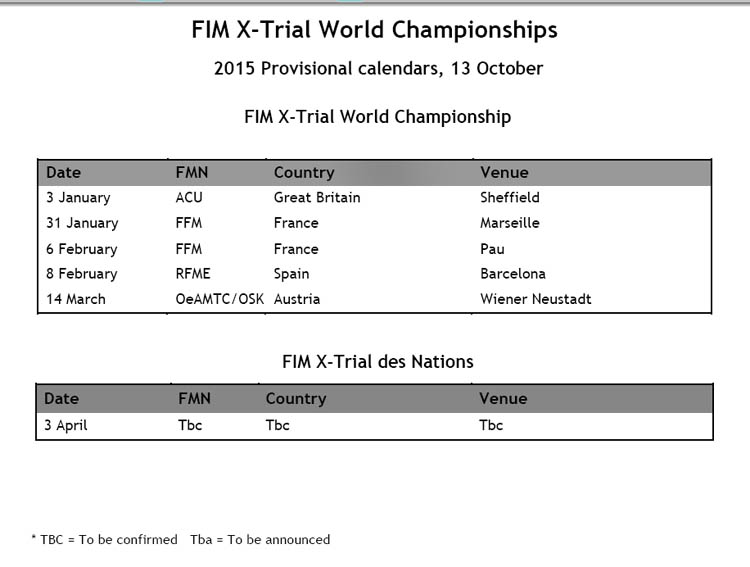
Task: Click the ACU federation cell
Action: tap(189, 197)
